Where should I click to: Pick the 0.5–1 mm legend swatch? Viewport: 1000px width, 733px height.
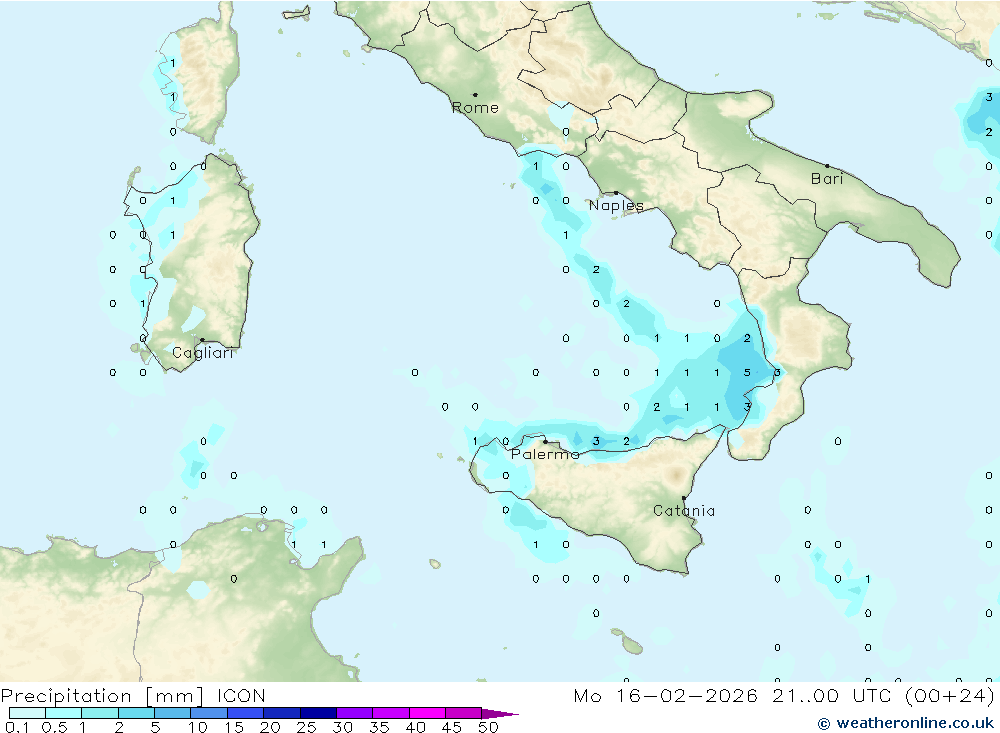63,713
